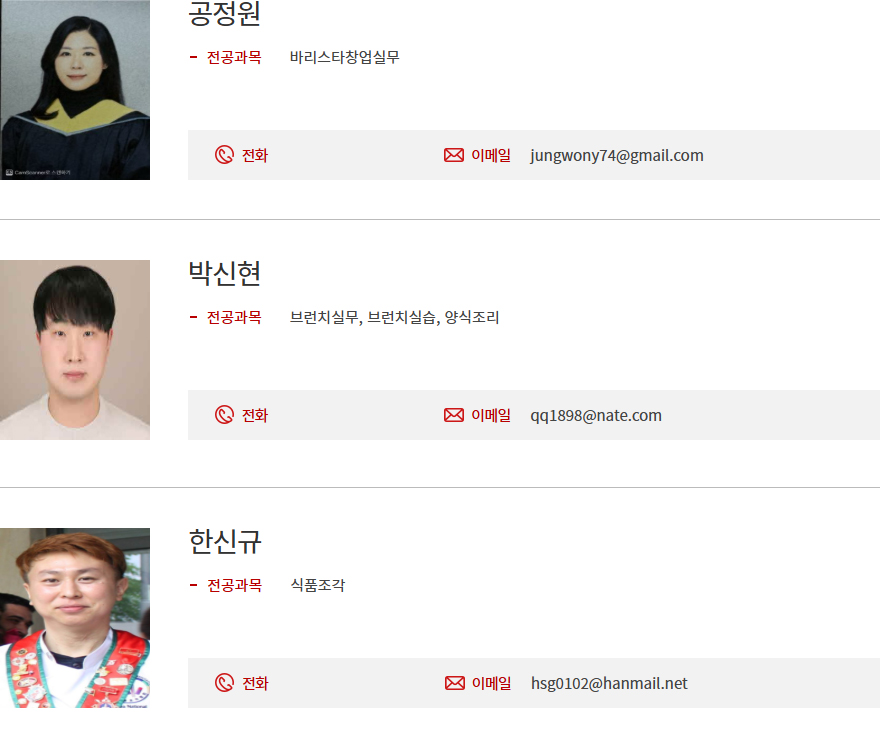Click the 이메일 label in 한신규's row

(x=491, y=683)
